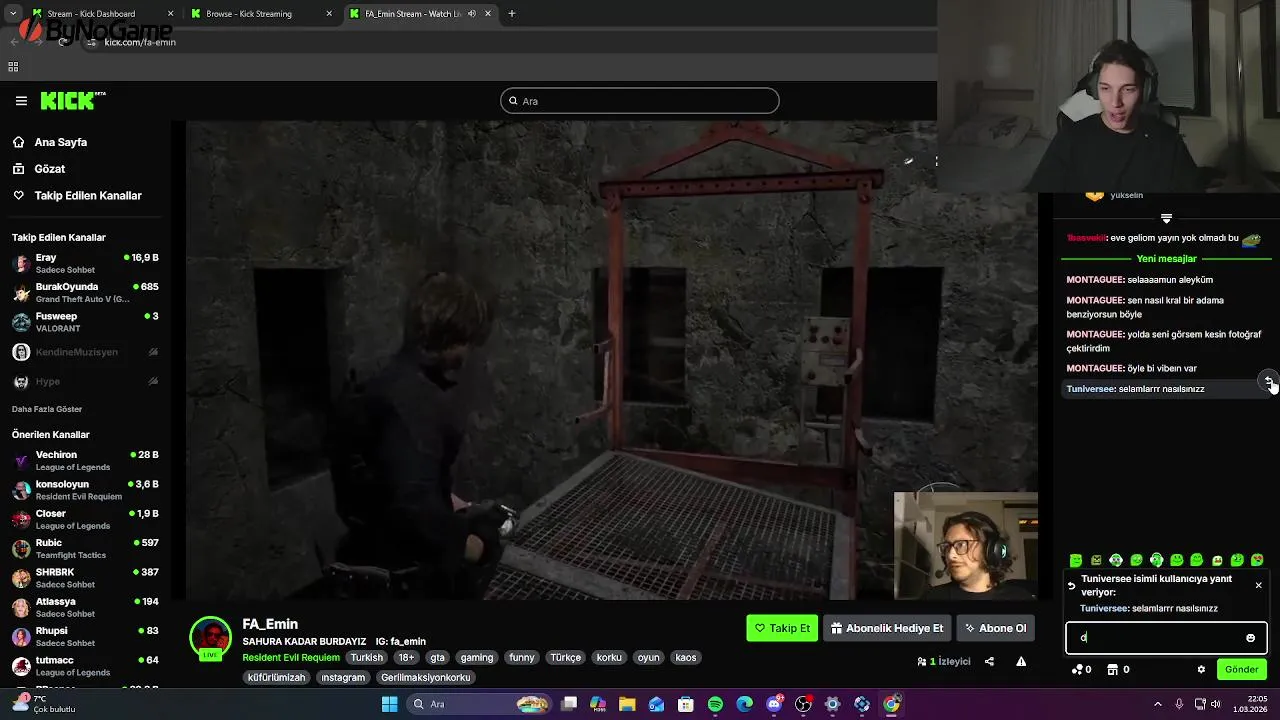This screenshot has height=720, width=1280.
Task: Click the Resident Evil Requiem category link
Action: [291, 657]
